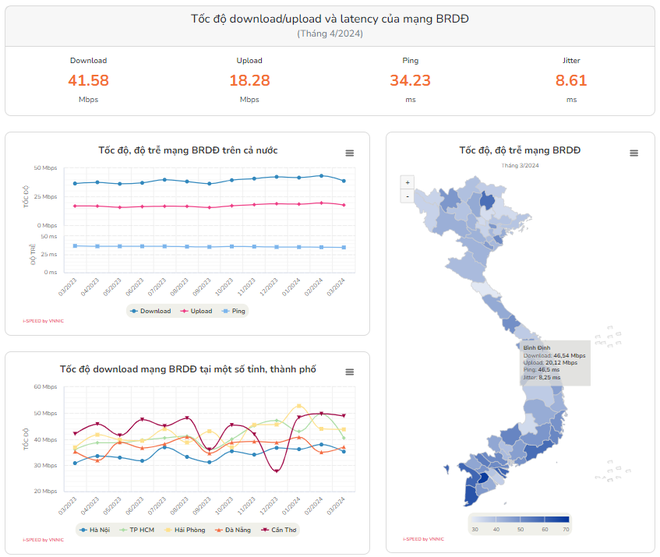Zoom out on the Vietnam map
Viewport: 660px width, 557px height.
[x=407, y=196]
